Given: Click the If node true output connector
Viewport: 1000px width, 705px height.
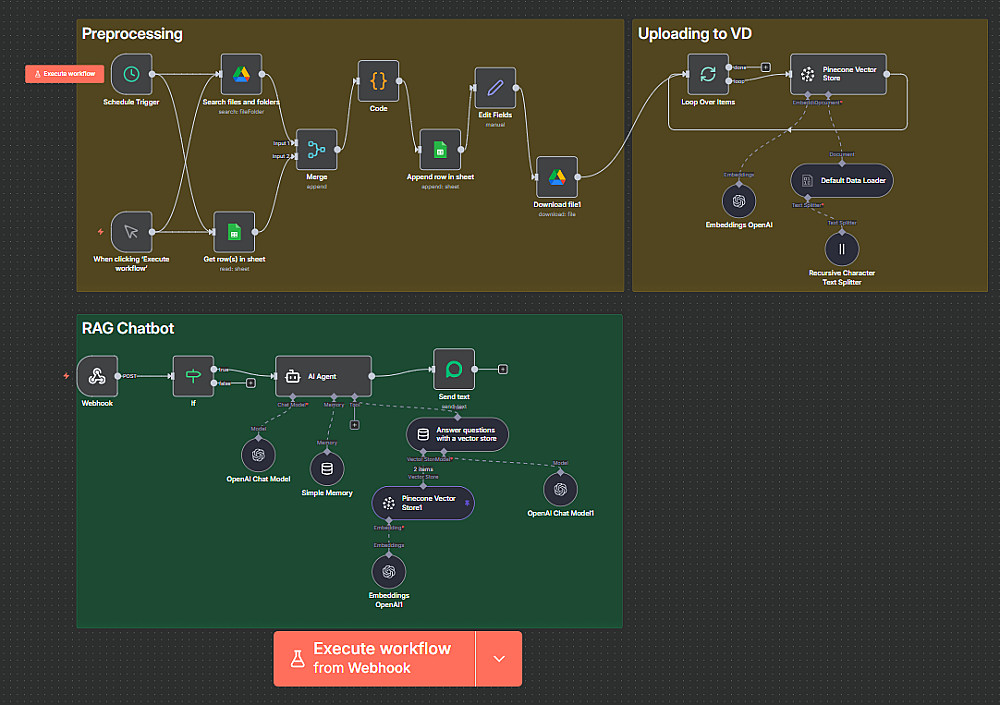Looking at the screenshot, I should [214, 369].
